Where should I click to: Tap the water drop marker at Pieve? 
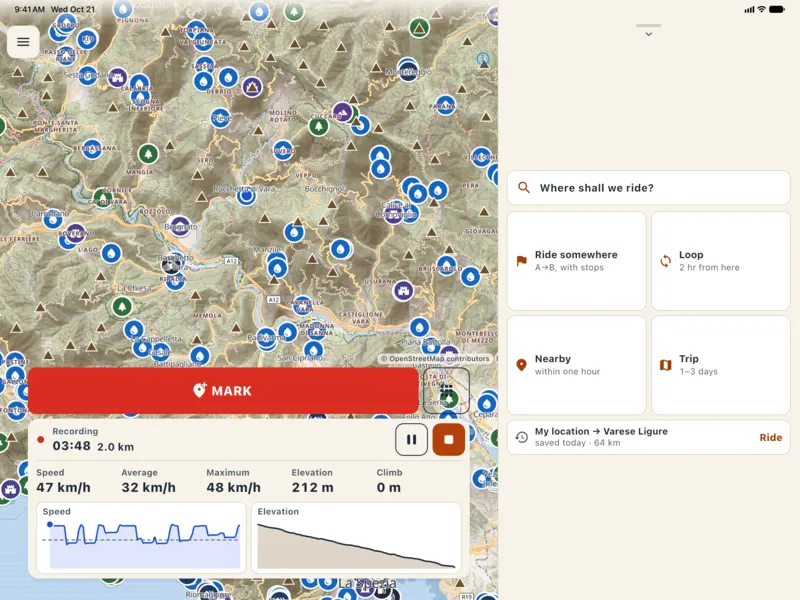[x=221, y=118]
